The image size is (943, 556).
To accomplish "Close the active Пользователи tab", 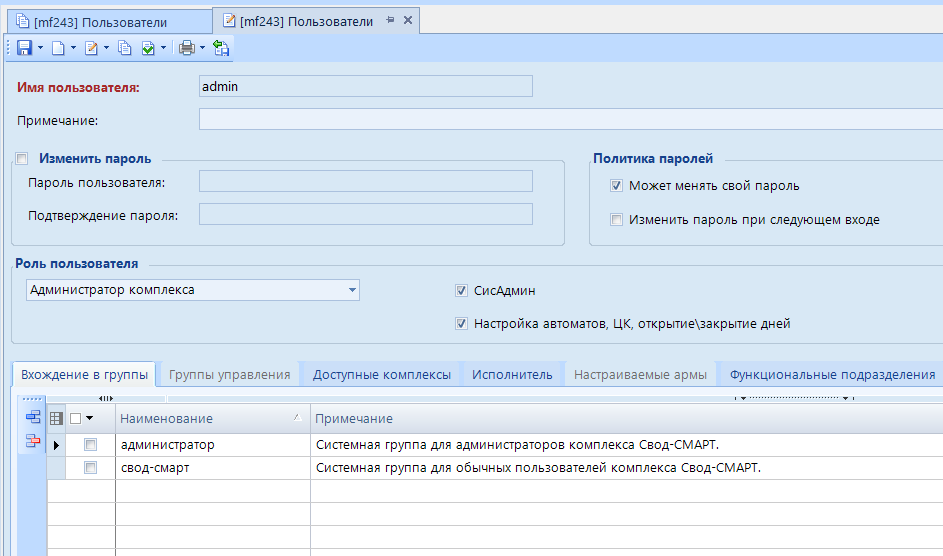I will point(408,20).
